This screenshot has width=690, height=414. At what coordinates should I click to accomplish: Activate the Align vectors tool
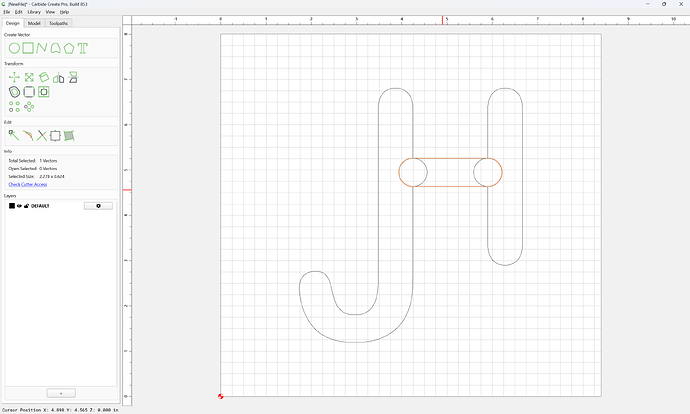pos(73,77)
